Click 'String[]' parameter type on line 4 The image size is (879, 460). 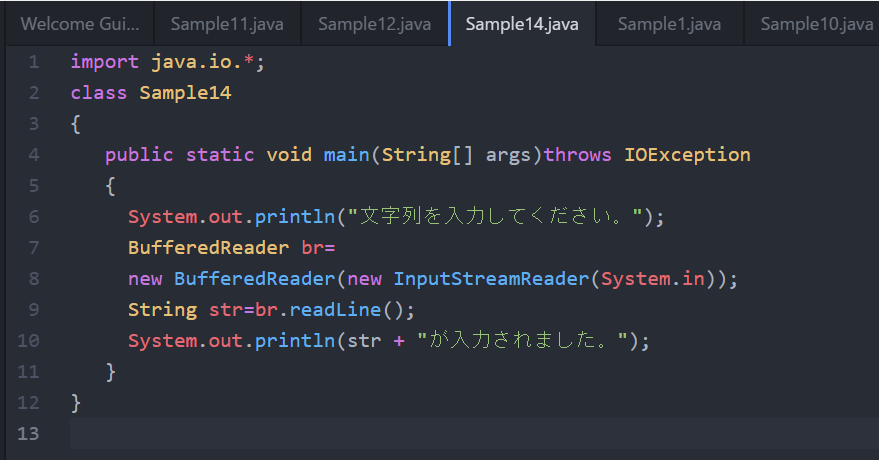pos(427,155)
